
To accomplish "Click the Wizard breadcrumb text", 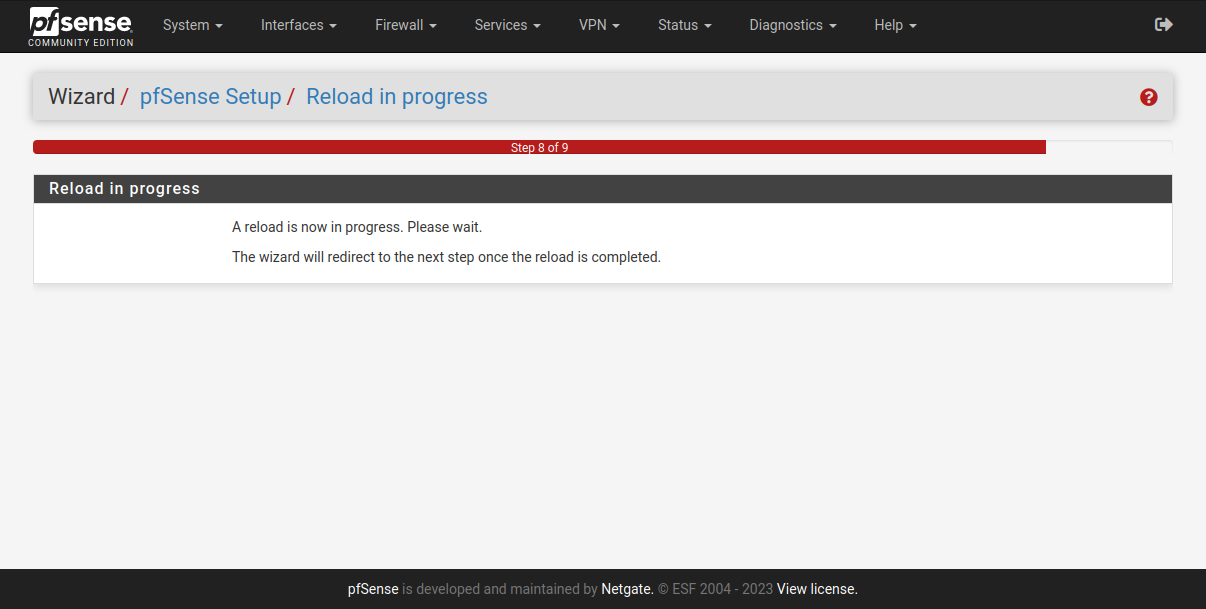I will click(x=82, y=97).
